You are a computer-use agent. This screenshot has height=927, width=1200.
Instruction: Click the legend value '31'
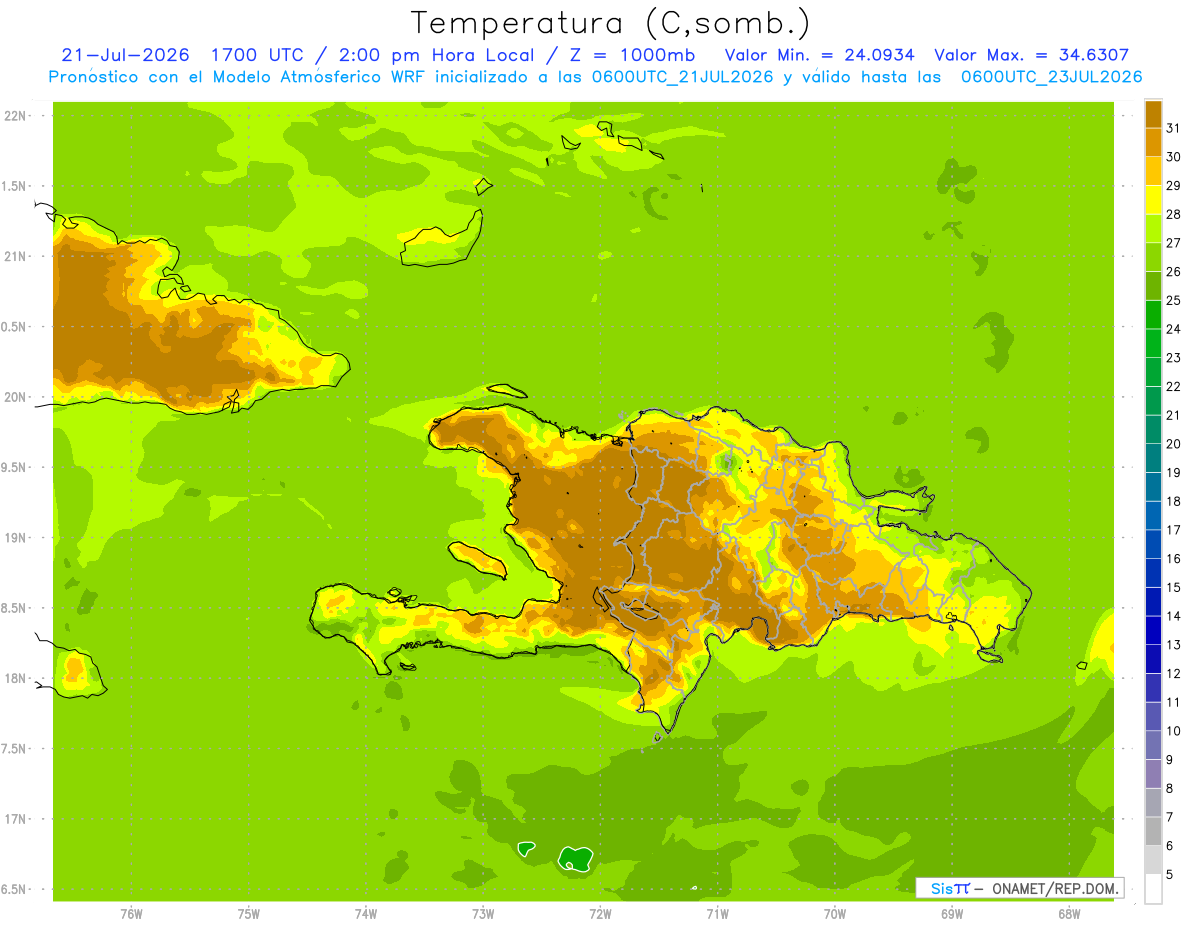coord(1174,128)
